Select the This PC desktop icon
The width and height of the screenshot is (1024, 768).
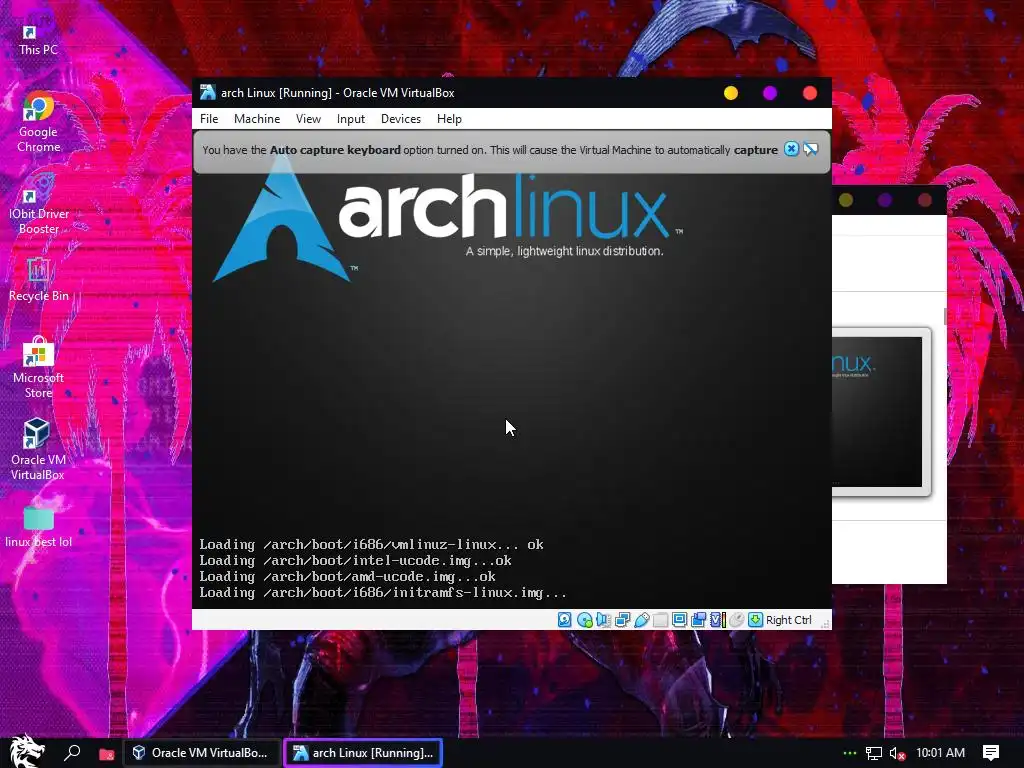click(x=38, y=40)
